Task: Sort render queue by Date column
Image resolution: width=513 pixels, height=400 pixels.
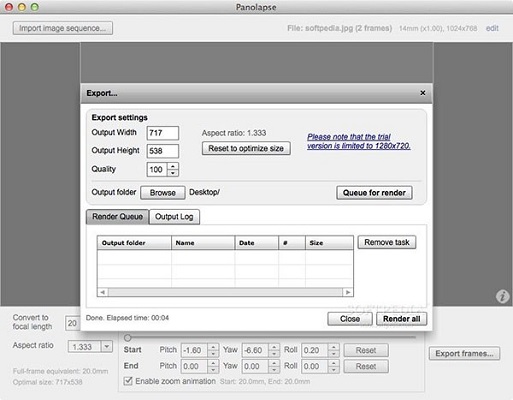Action: (x=257, y=243)
